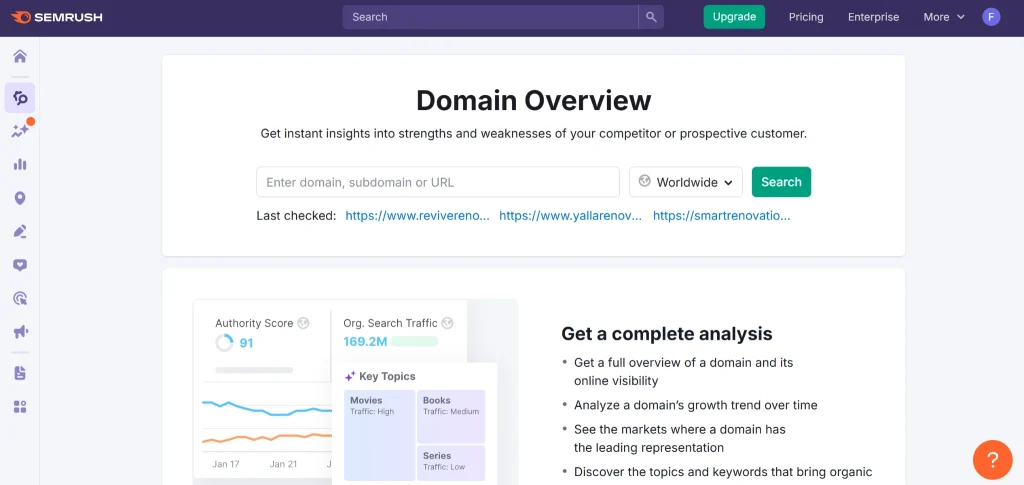The width and height of the screenshot is (1024, 485).
Task: Open the Local map pin sidebar icon
Action: (x=20, y=198)
